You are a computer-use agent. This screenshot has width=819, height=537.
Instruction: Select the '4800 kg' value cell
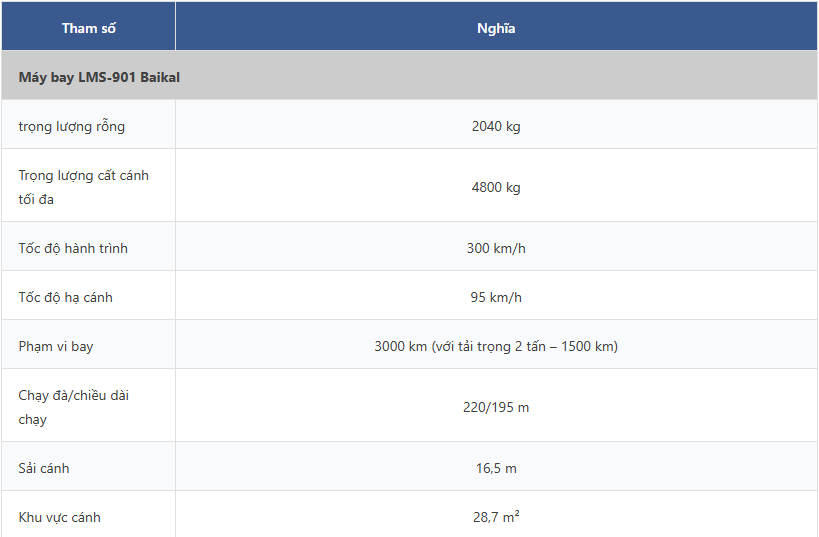(x=496, y=187)
